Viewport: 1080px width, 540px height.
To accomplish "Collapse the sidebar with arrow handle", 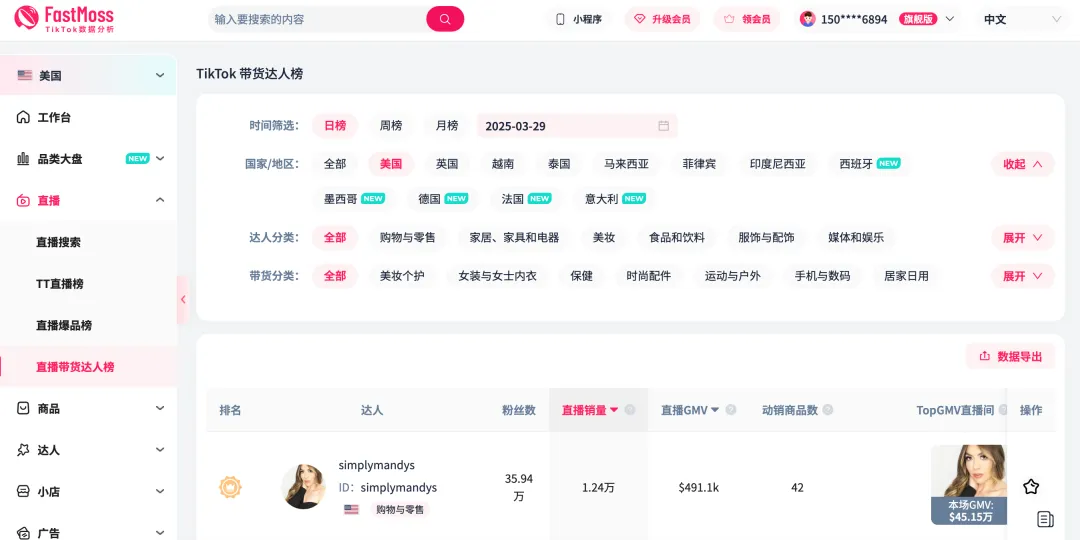I will [x=183, y=300].
